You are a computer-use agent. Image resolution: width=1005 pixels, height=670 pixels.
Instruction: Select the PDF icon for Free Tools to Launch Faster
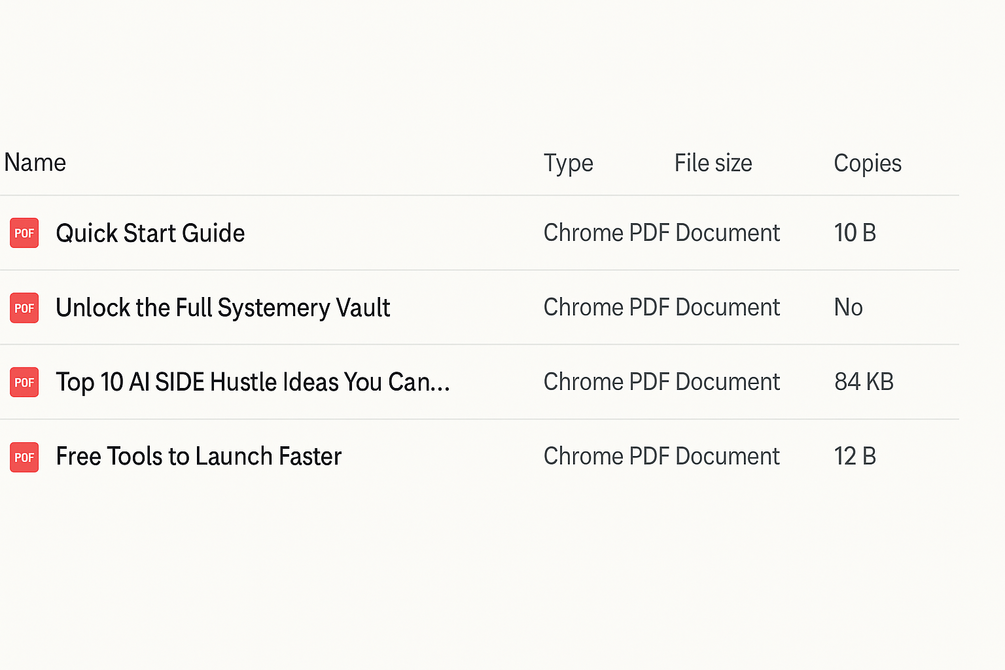tap(24, 457)
